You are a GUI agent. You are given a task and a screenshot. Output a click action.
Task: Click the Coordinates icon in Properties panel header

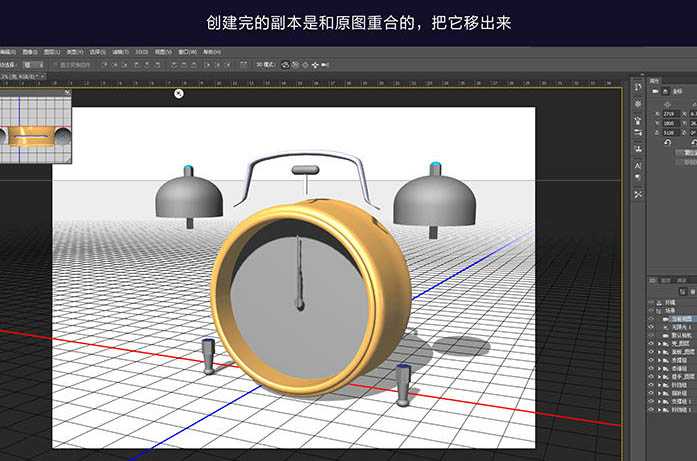[x=666, y=91]
